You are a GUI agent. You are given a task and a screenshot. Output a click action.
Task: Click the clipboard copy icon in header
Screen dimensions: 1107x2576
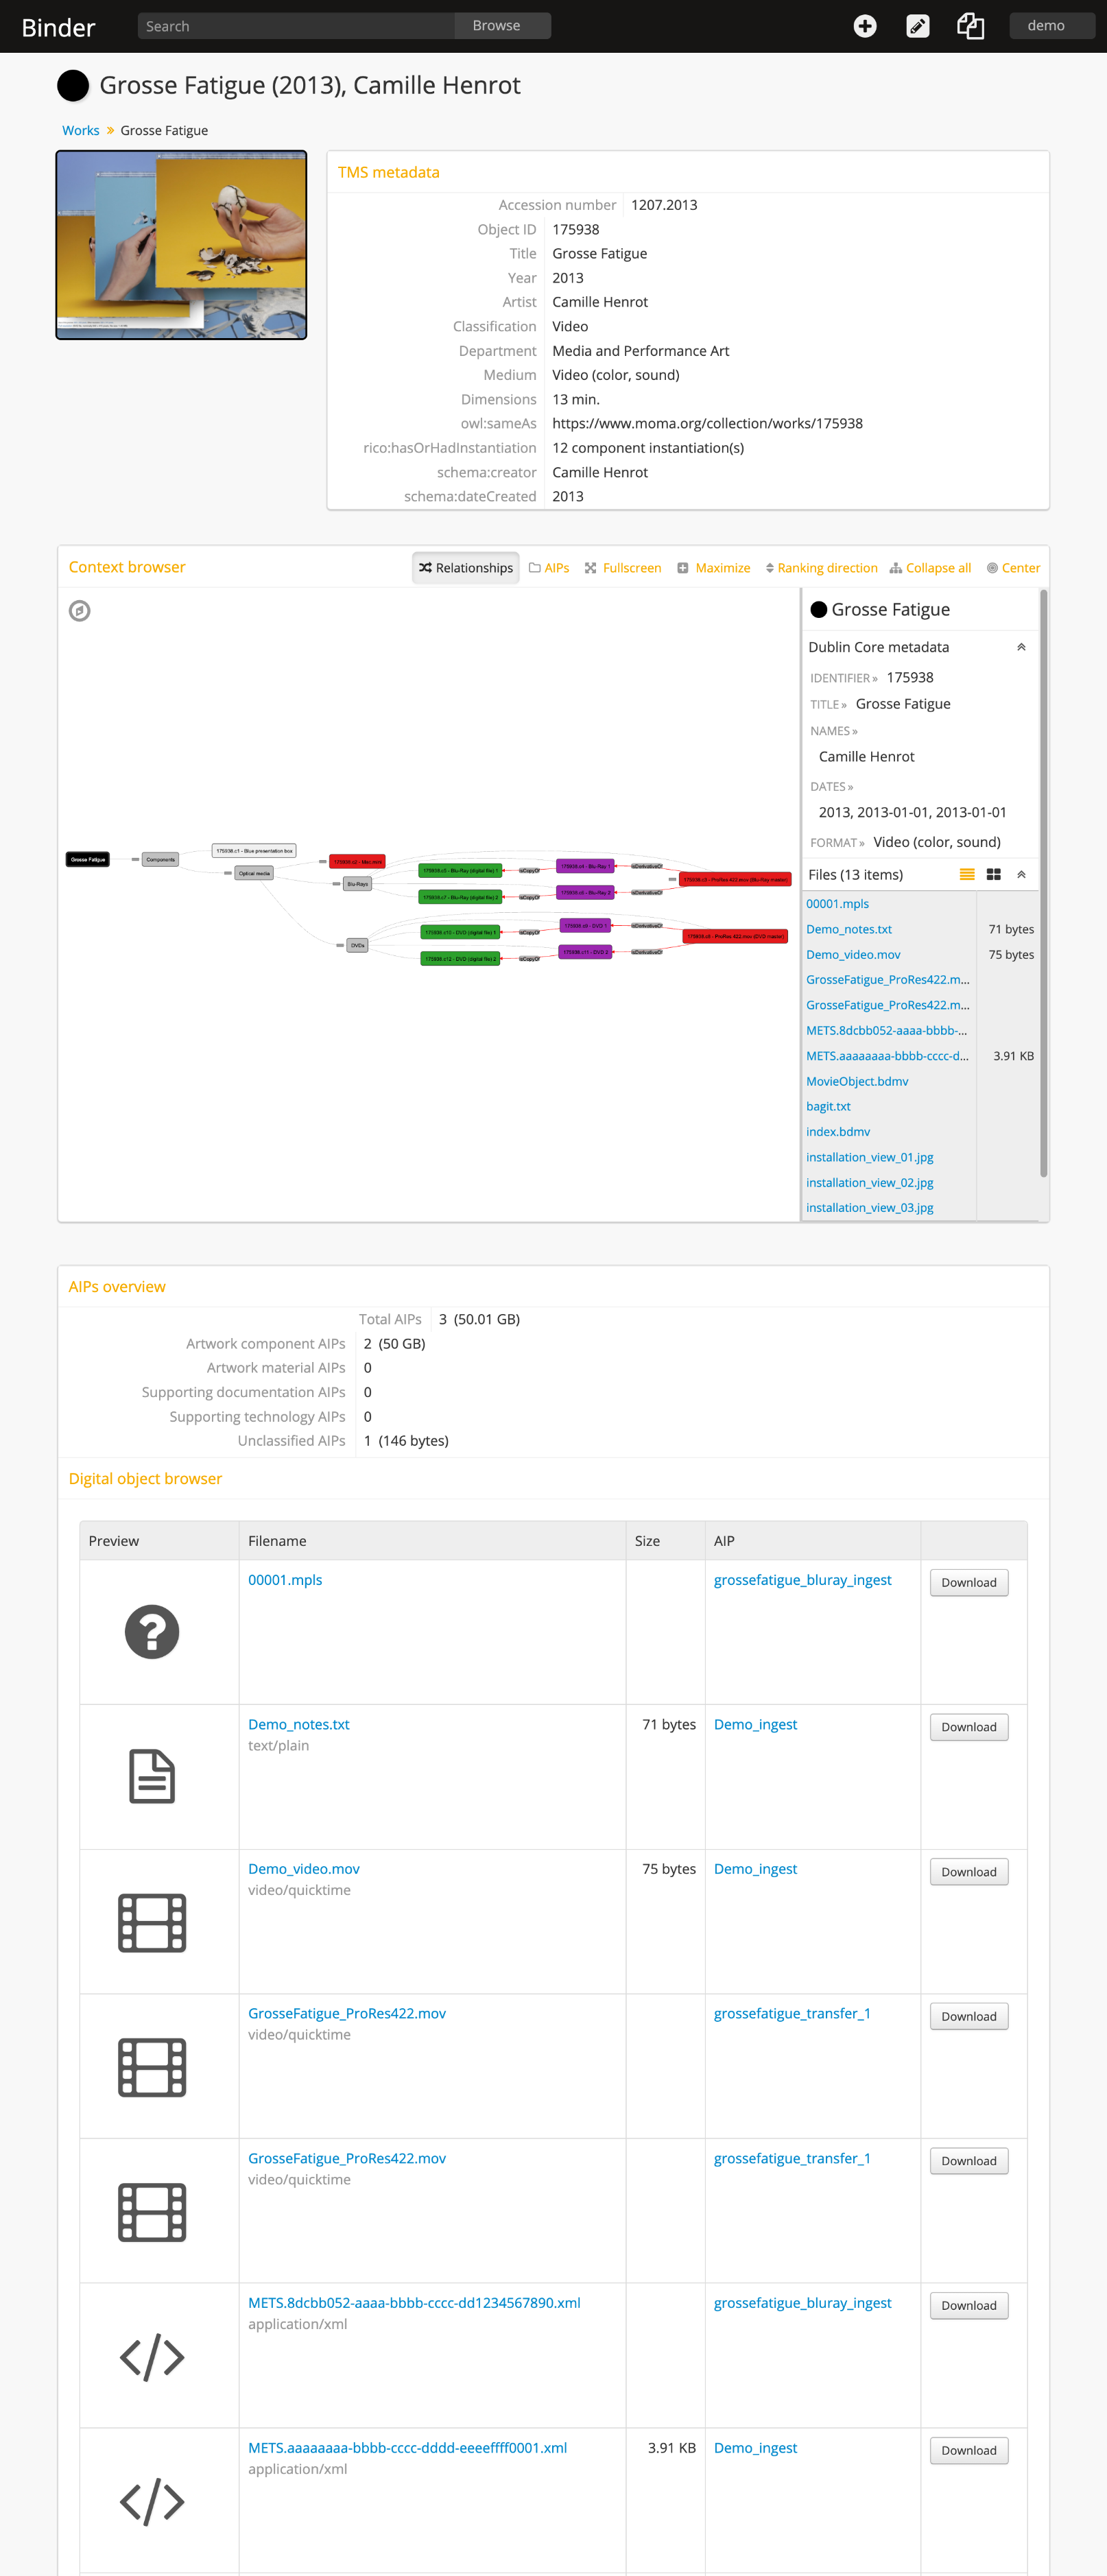(970, 26)
